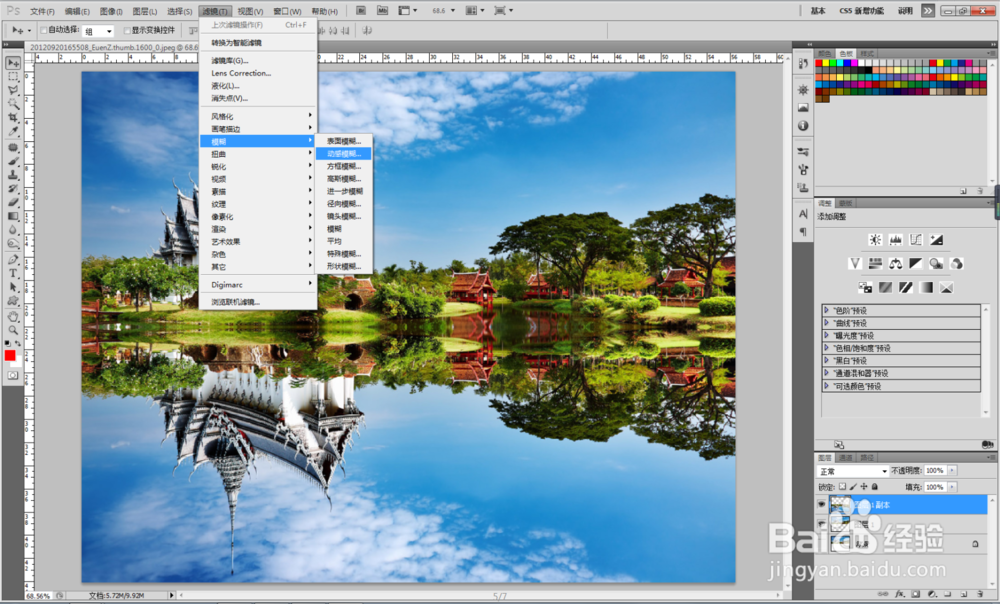Pick the yellow swatch in the top row
This screenshot has width=1000, height=604.
pos(827,63)
